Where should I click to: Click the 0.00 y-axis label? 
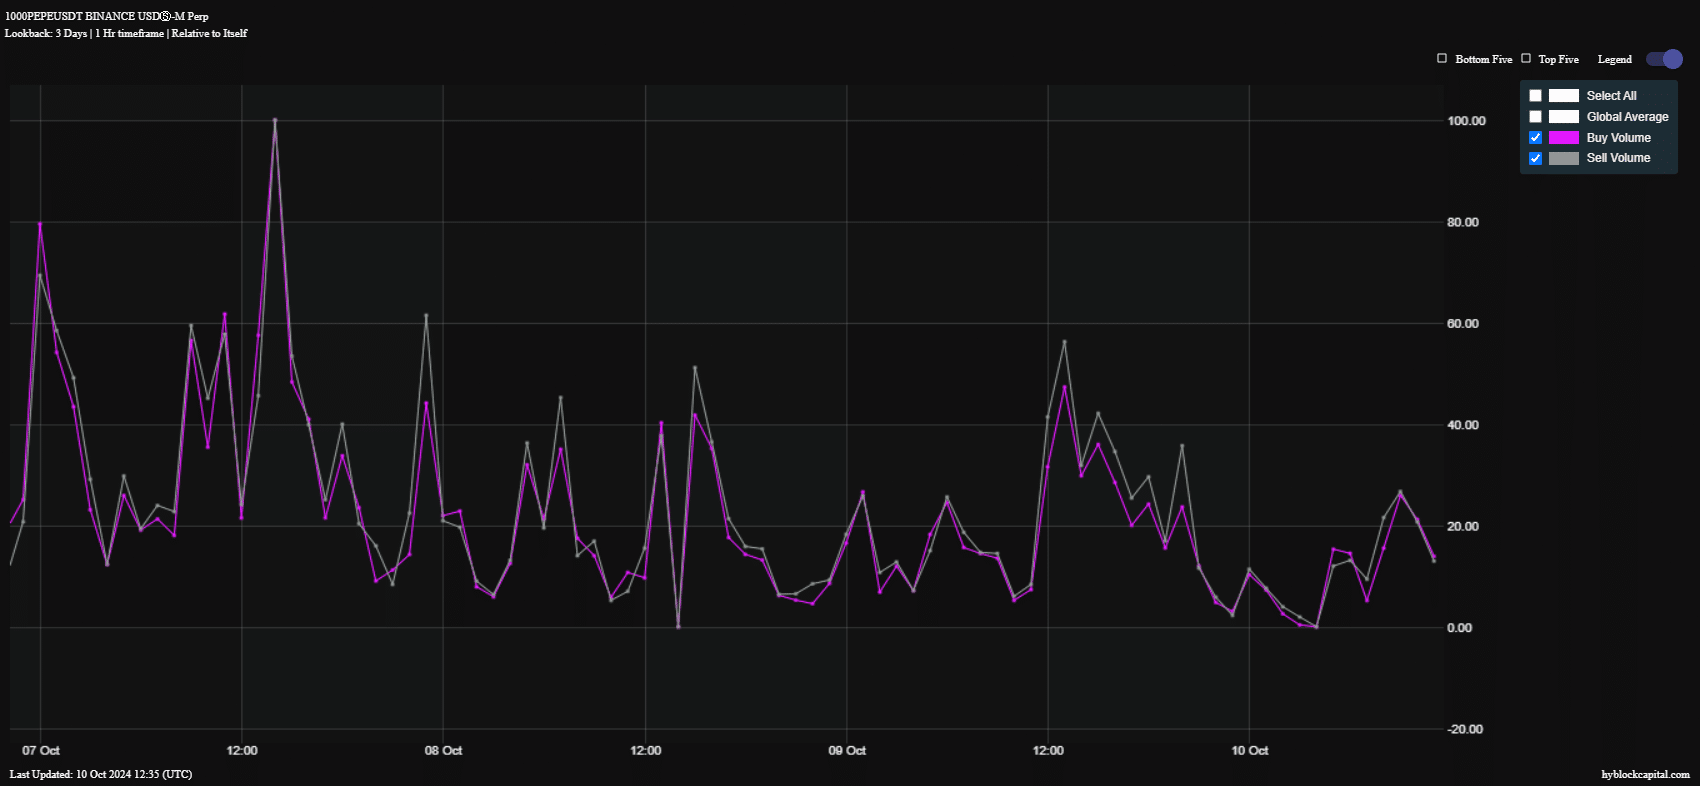click(x=1460, y=628)
